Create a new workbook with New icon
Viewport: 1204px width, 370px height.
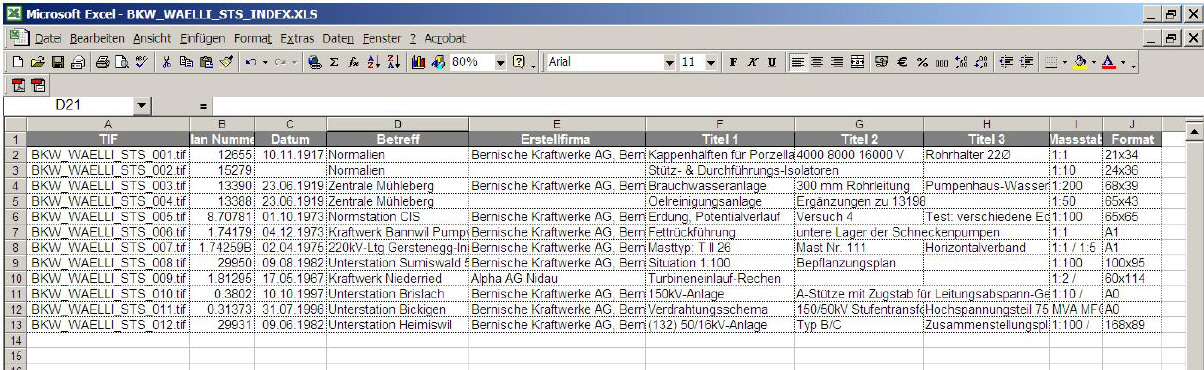18,62
